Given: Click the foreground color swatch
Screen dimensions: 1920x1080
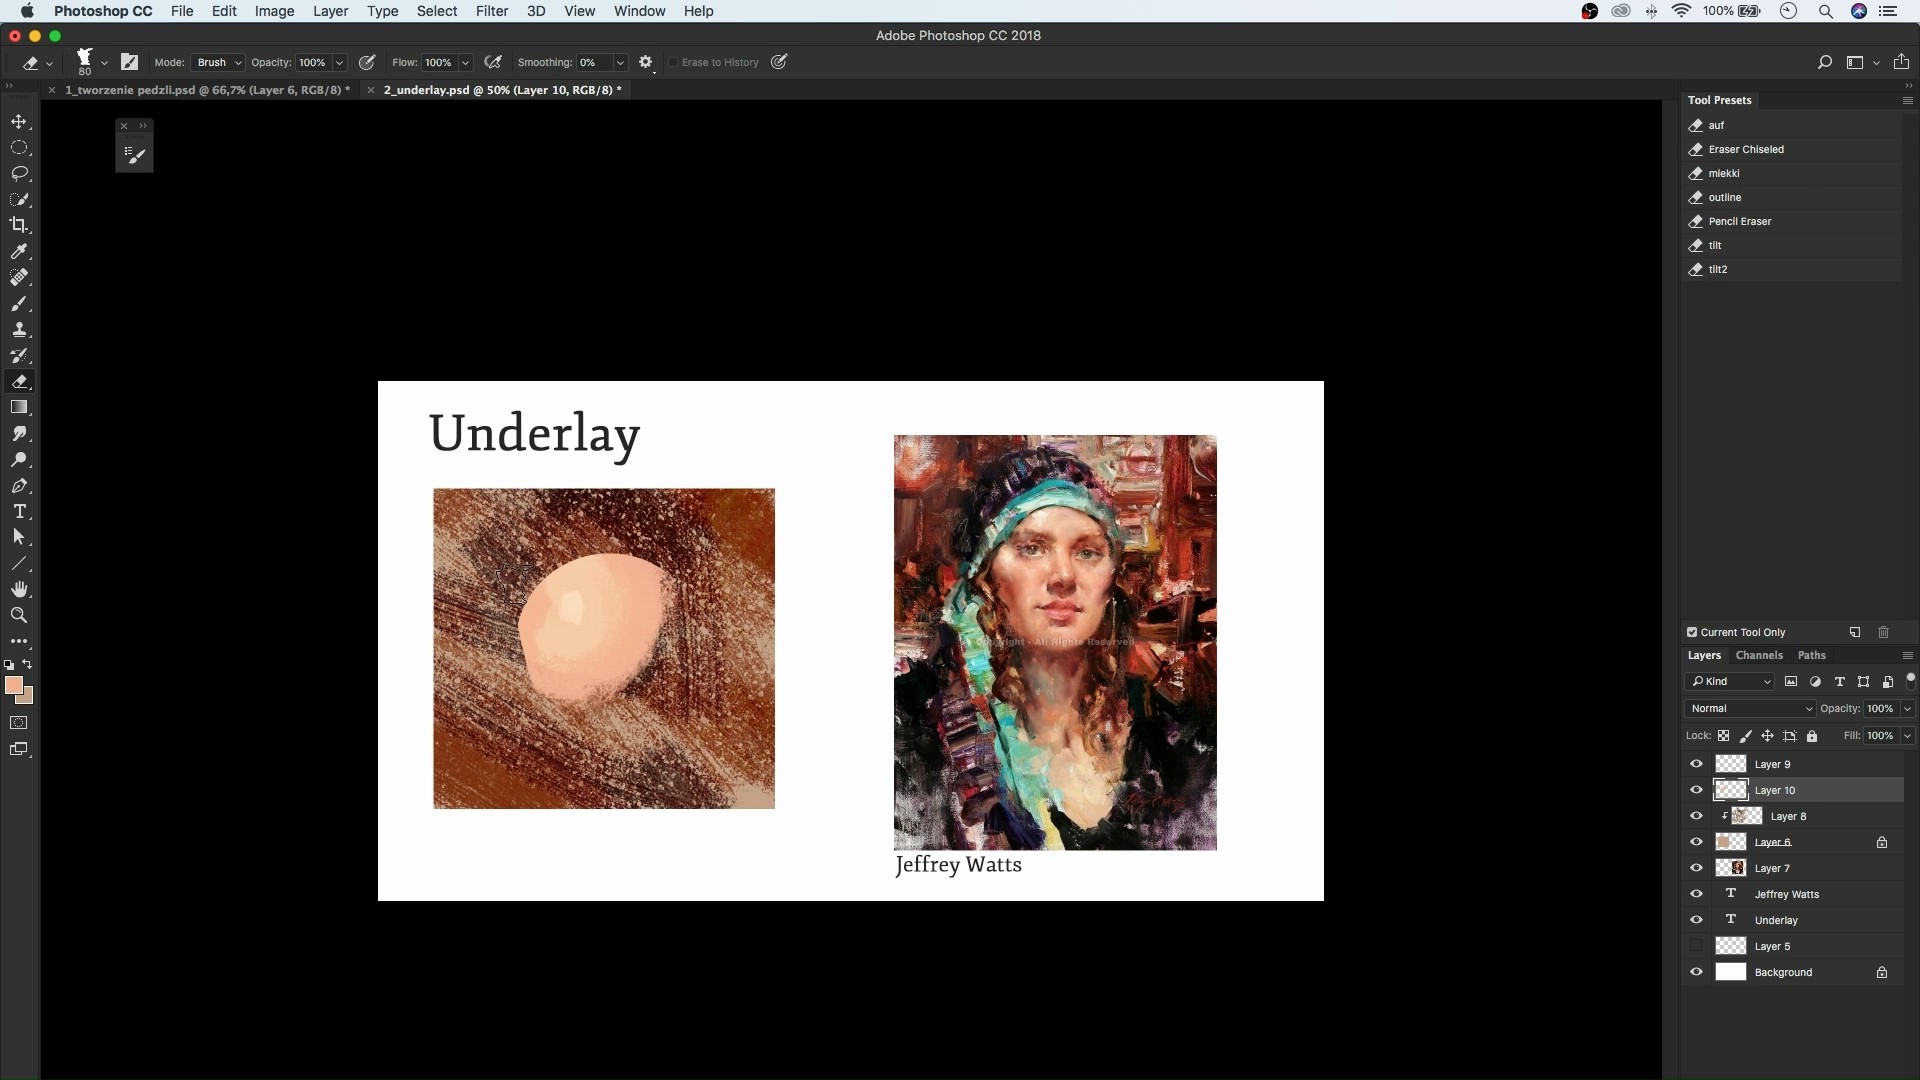Looking at the screenshot, I should click(x=12, y=685).
